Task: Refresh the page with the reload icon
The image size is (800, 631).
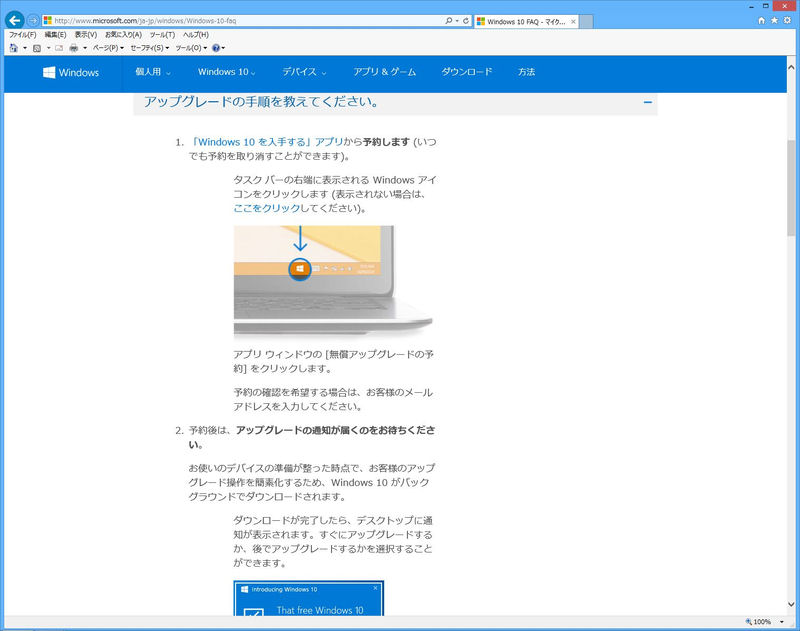Action: (x=466, y=21)
